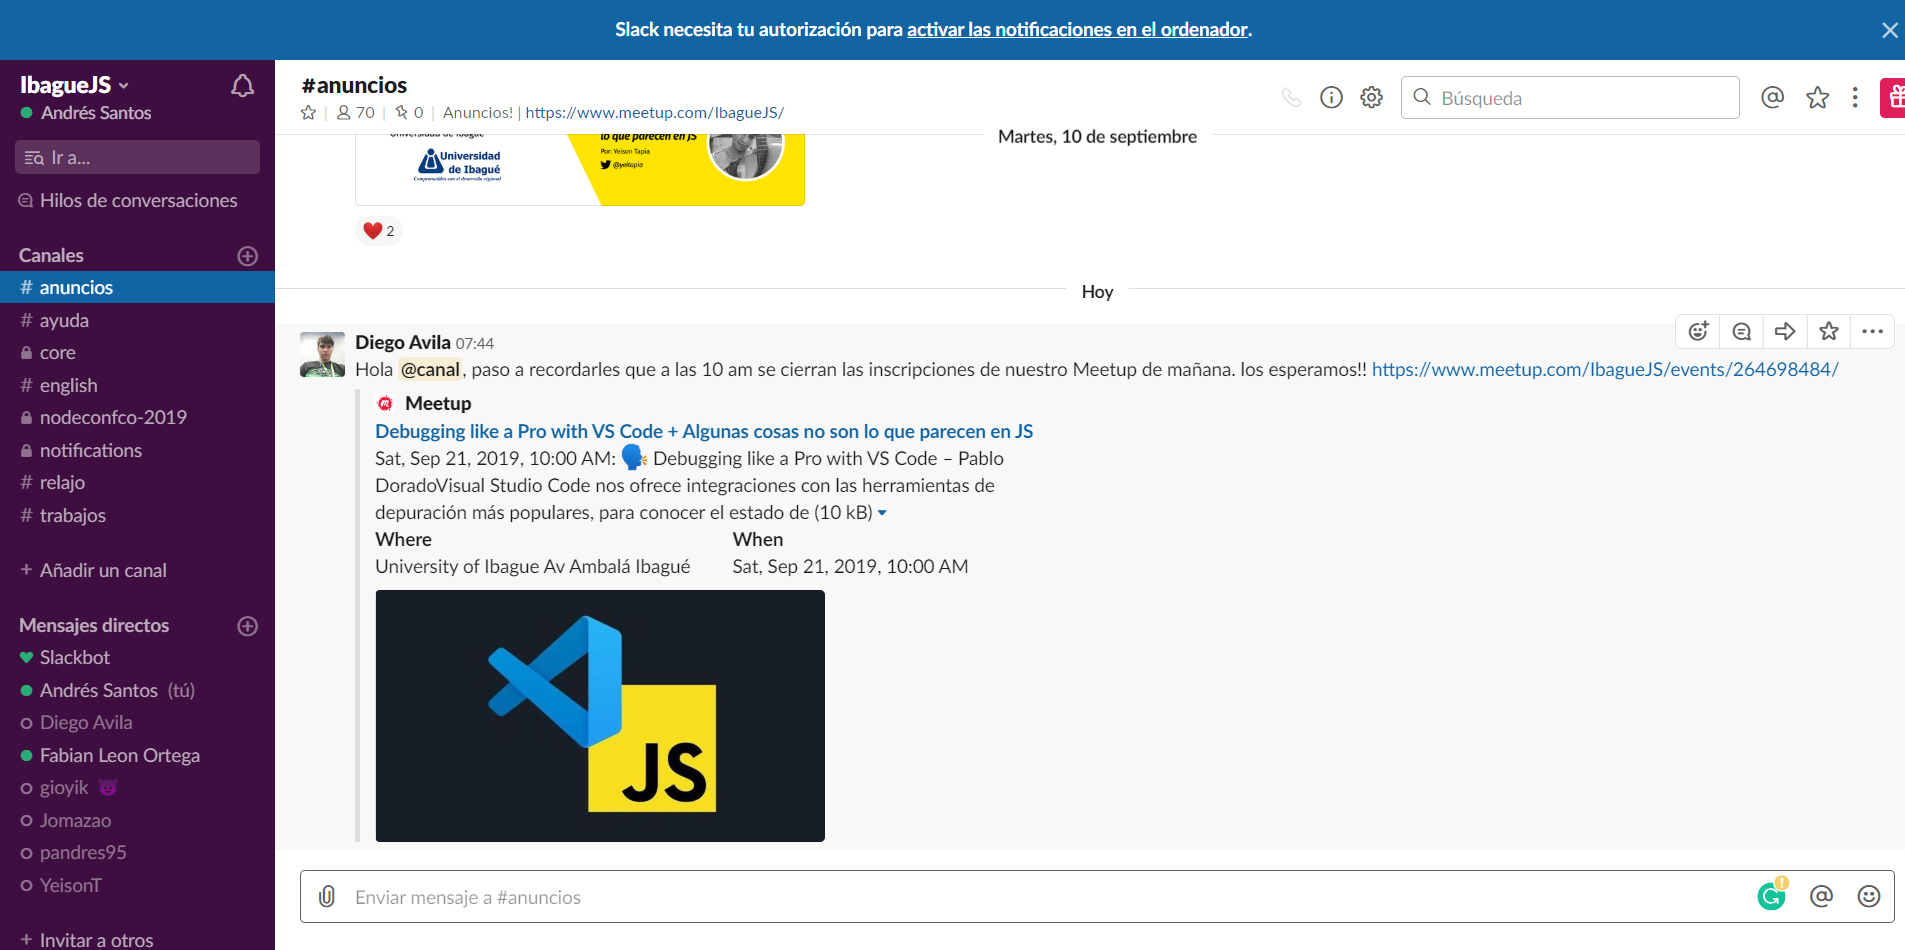Add reaction to Diego Avila's message

[1698, 331]
